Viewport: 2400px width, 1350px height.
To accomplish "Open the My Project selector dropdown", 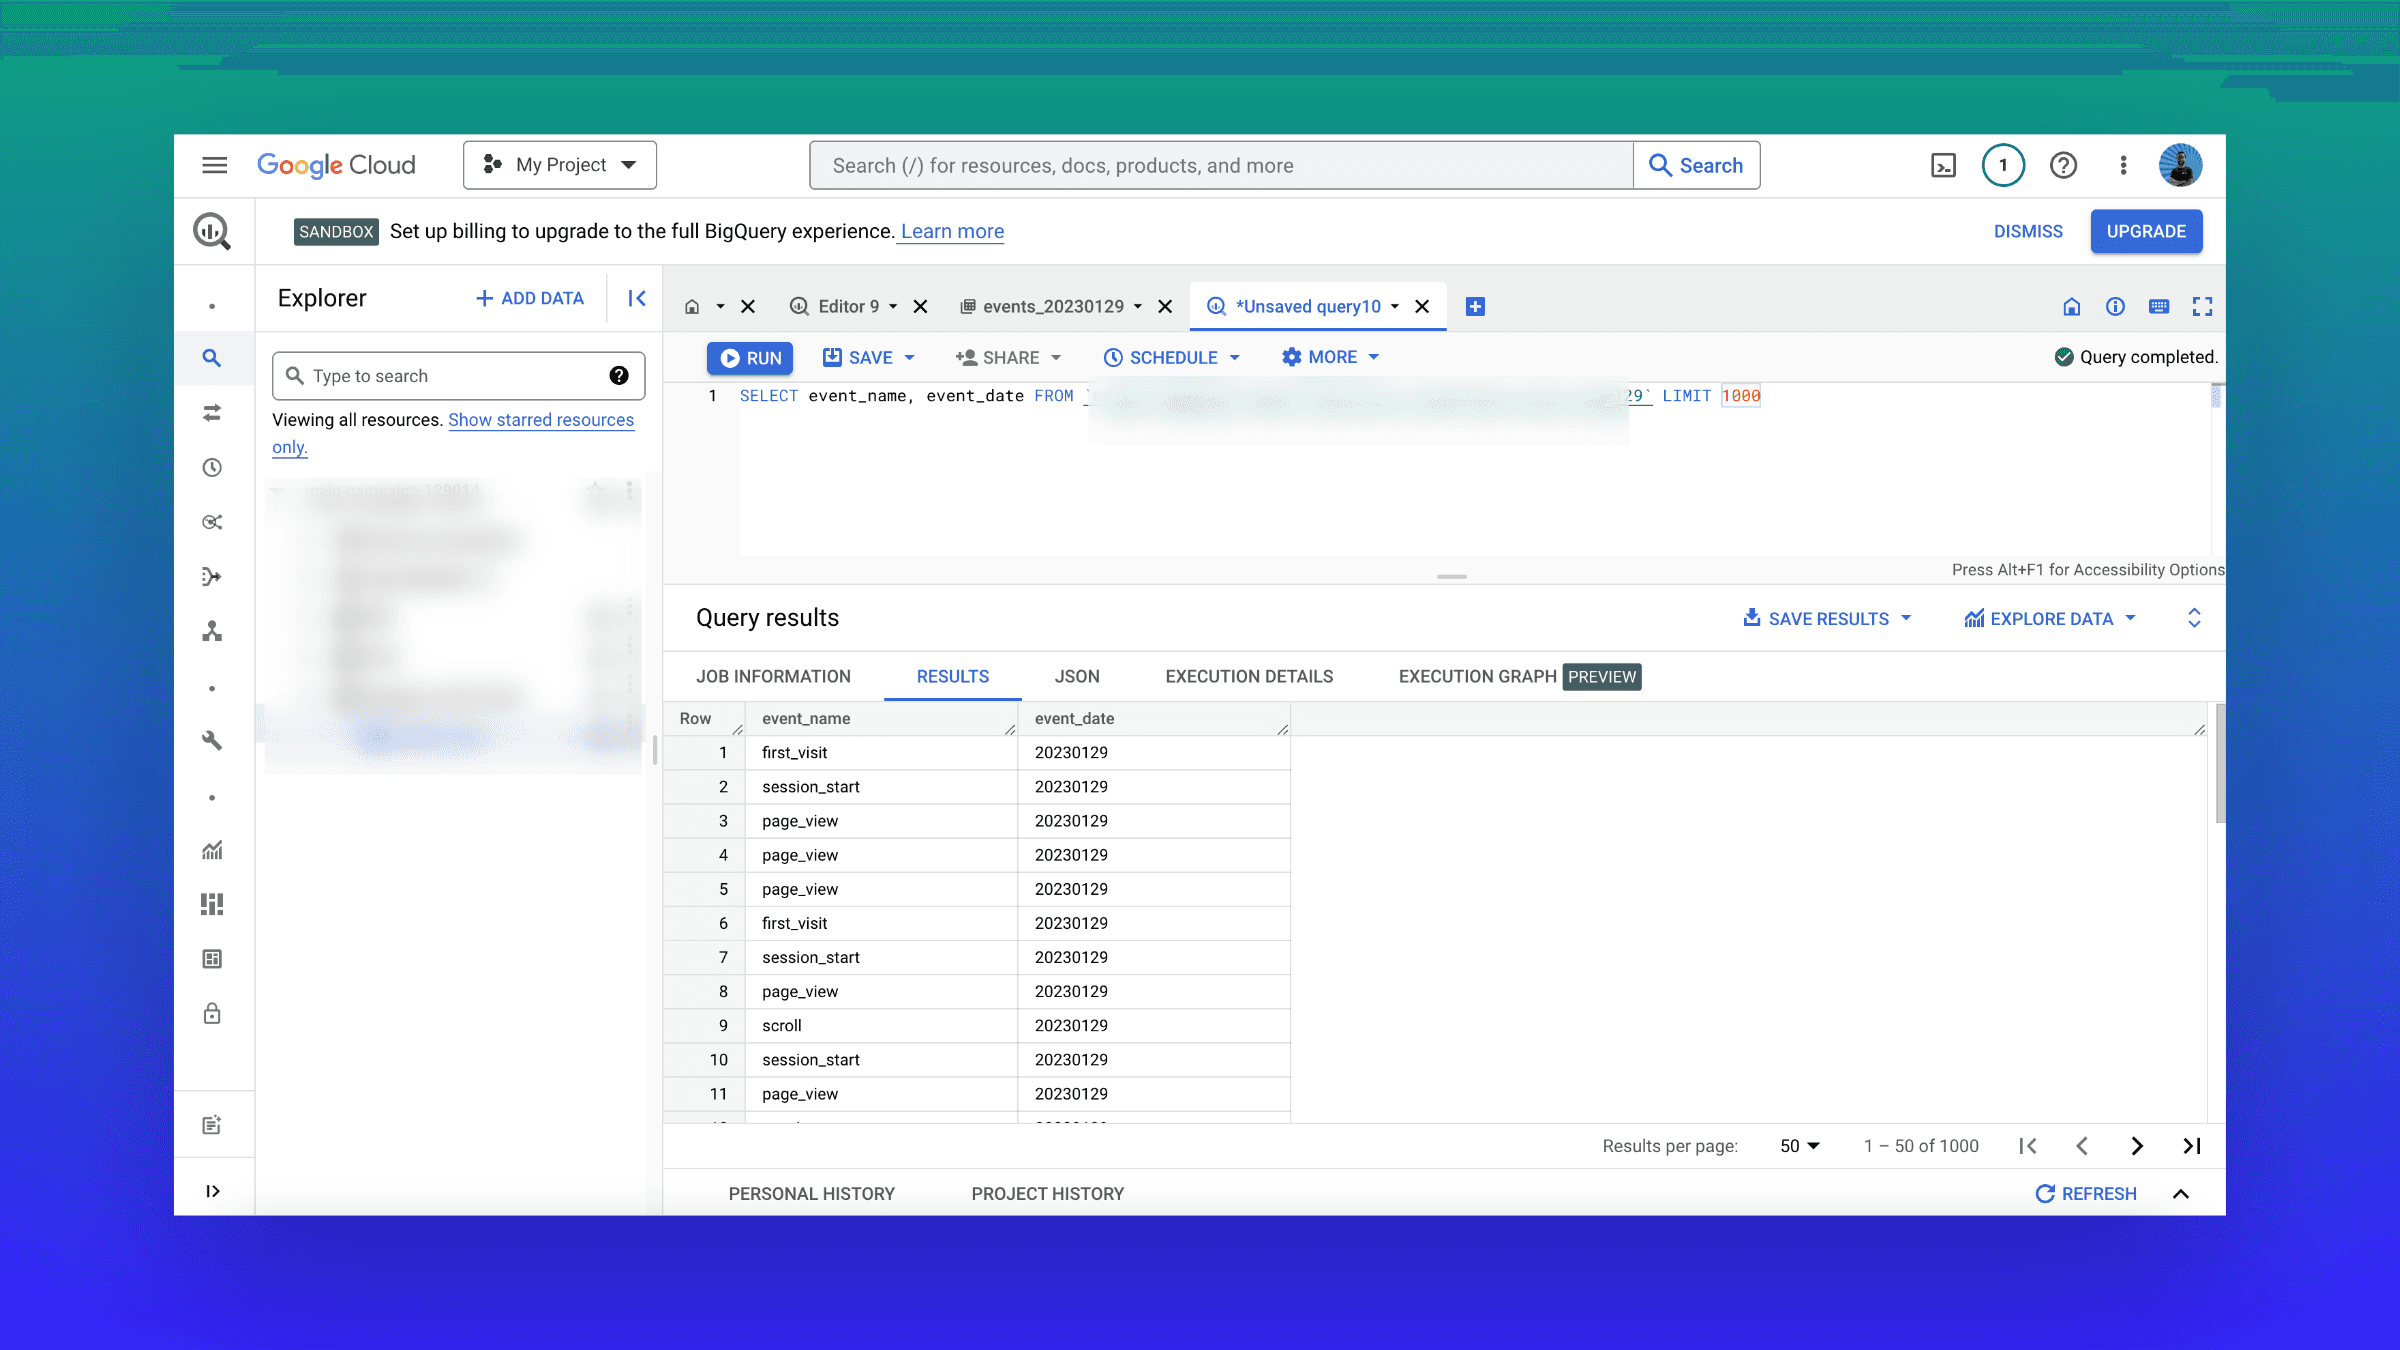I will click(560, 165).
